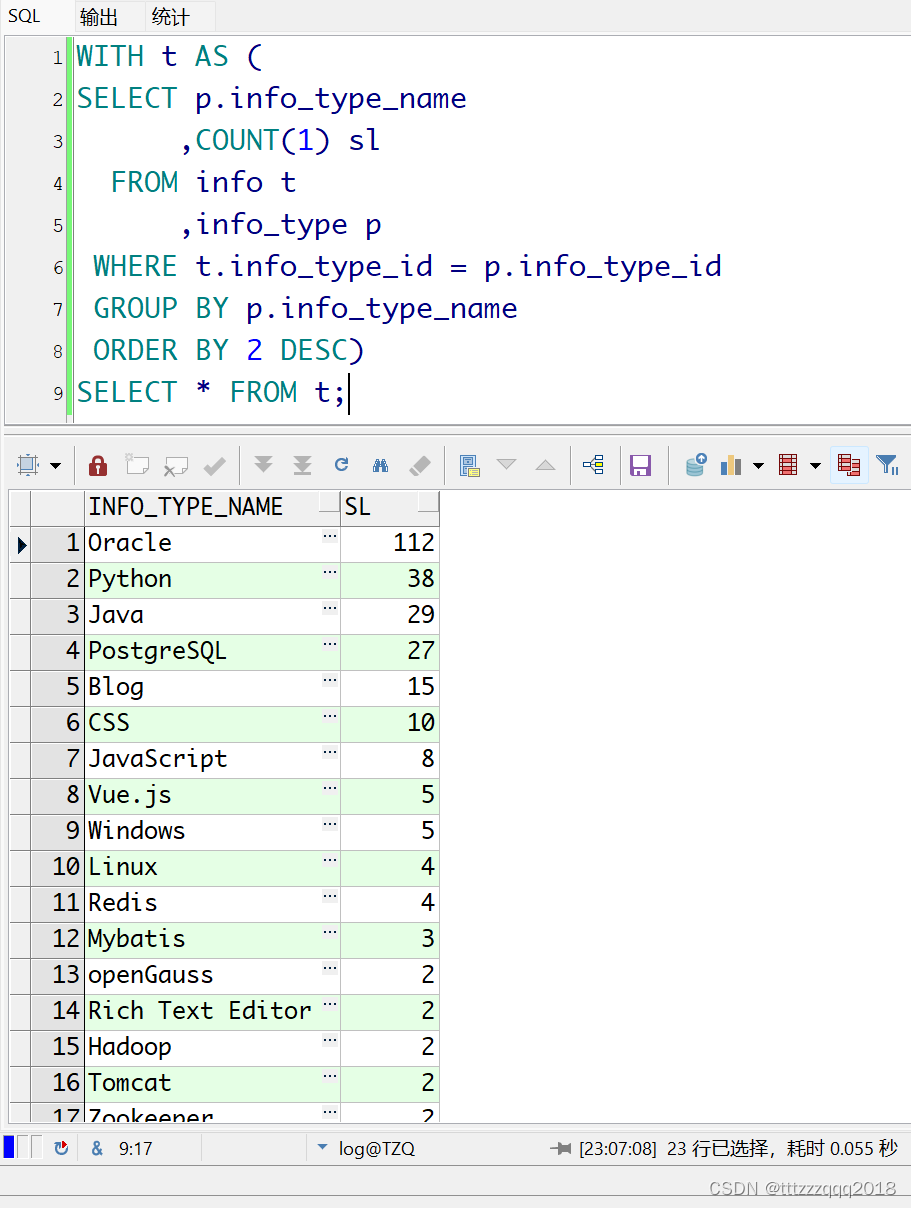Open the SL header sort marker
Image resolution: width=911 pixels, height=1208 pixels.
[428, 503]
